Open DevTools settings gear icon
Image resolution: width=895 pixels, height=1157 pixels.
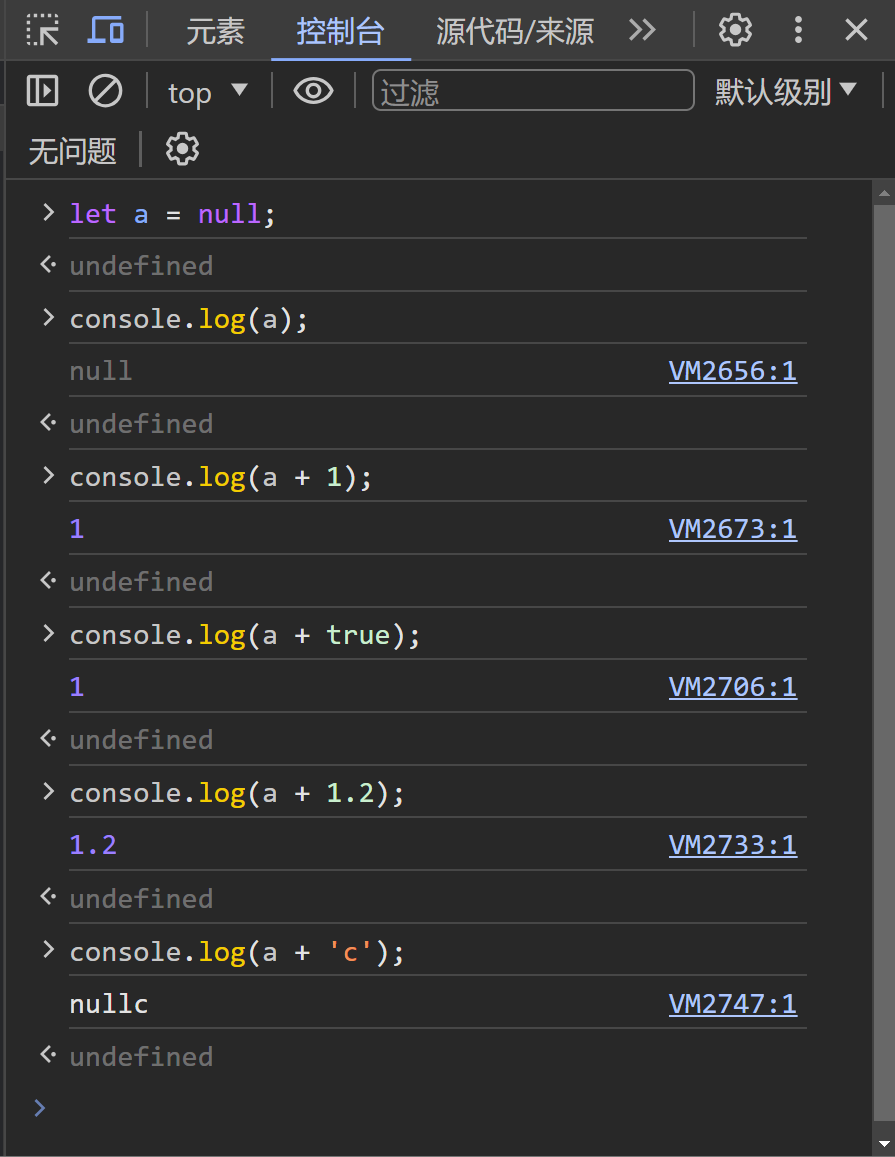[735, 30]
